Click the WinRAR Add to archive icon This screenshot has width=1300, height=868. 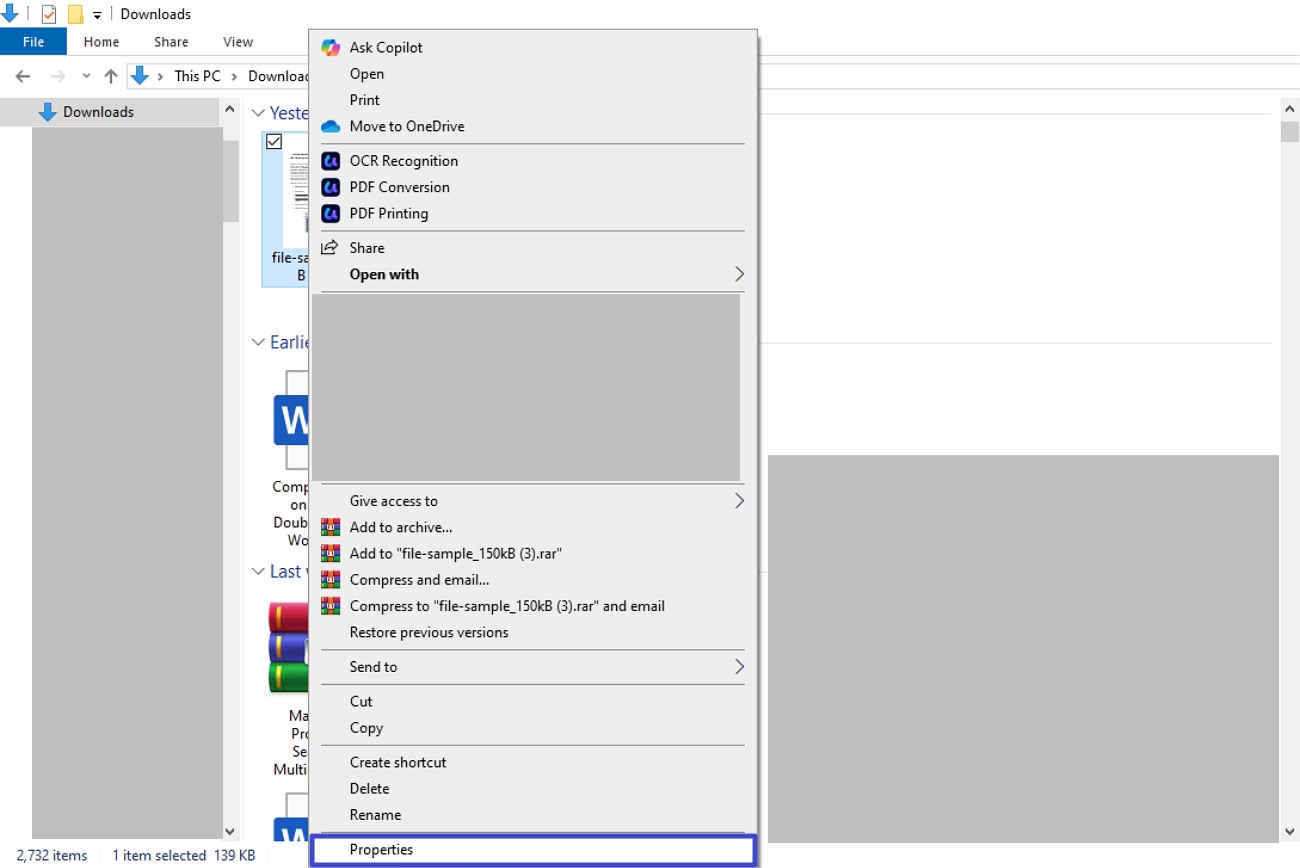[330, 527]
